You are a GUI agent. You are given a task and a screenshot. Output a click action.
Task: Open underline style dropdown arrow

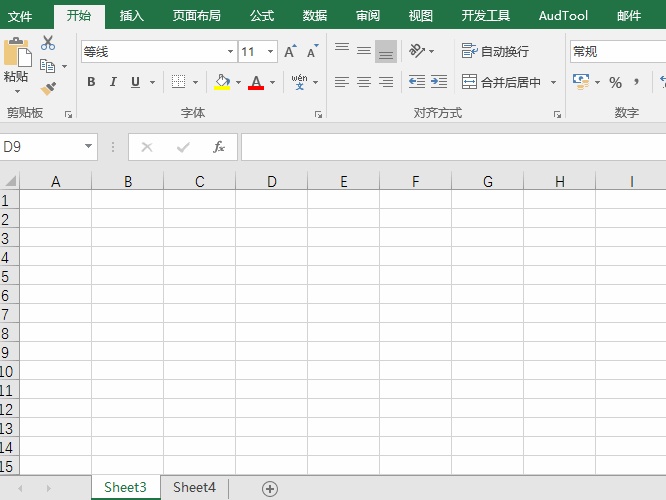152,82
